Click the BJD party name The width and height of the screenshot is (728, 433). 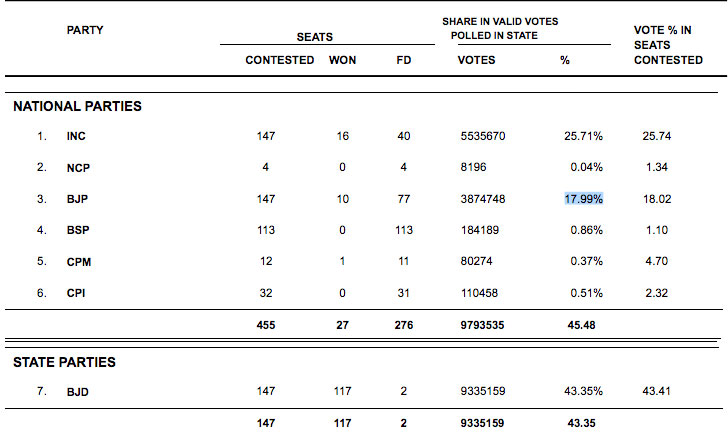tap(78, 391)
